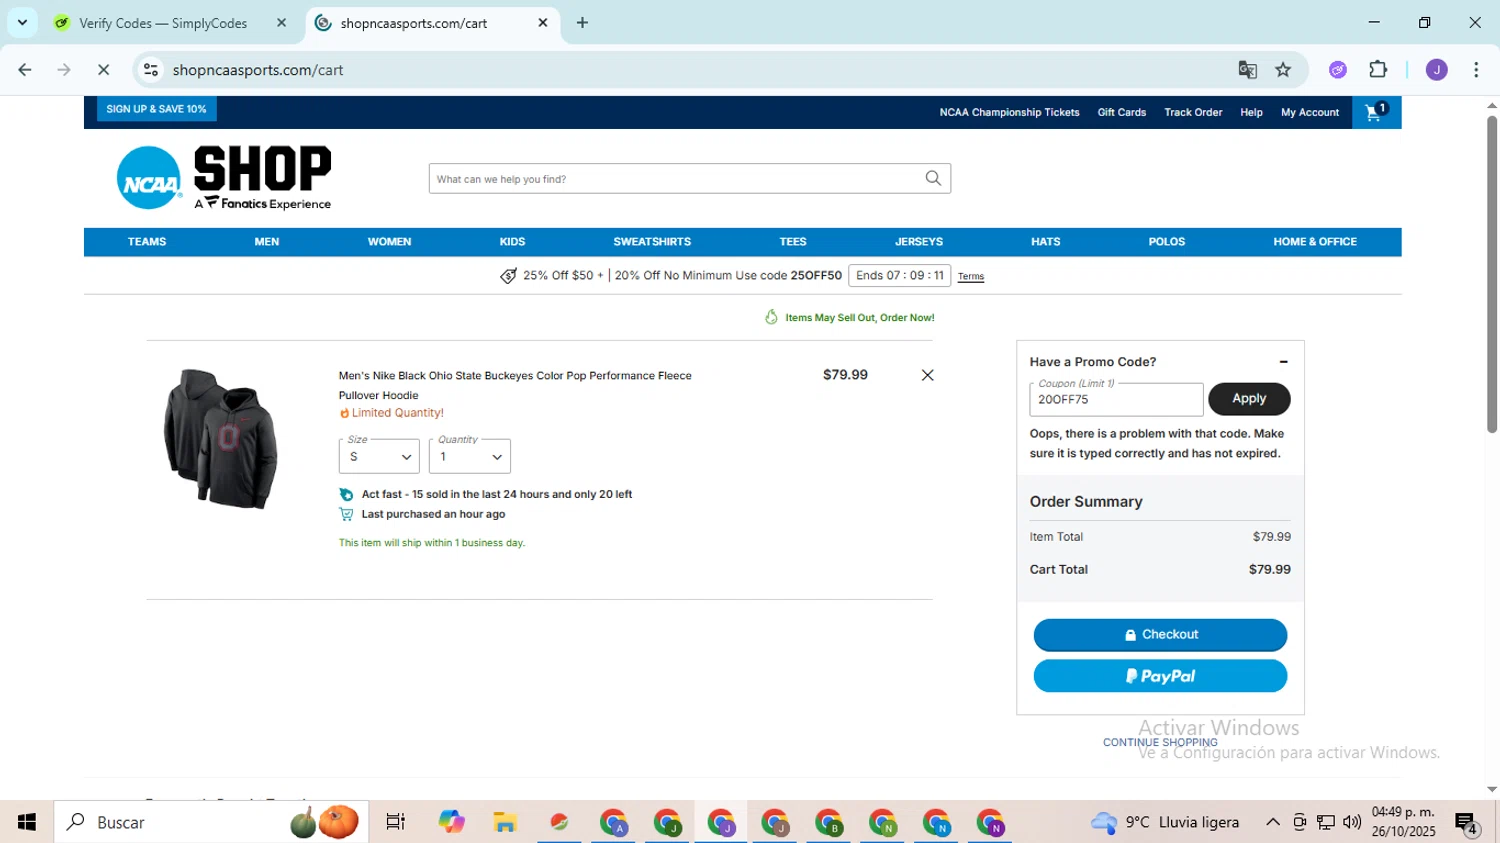Open the NCAA Championship Tickets link
The image size is (1500, 843).
pyautogui.click(x=1009, y=112)
